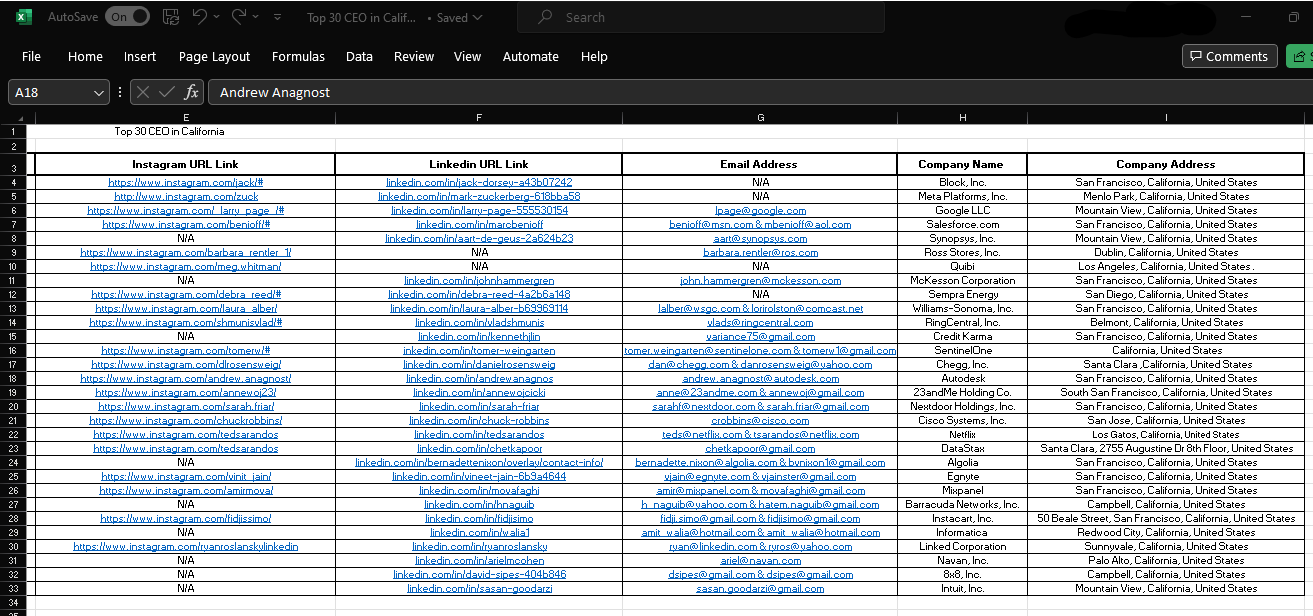The width and height of the screenshot is (1313, 616).
Task: Click email link lpage@google.com
Action: [760, 210]
